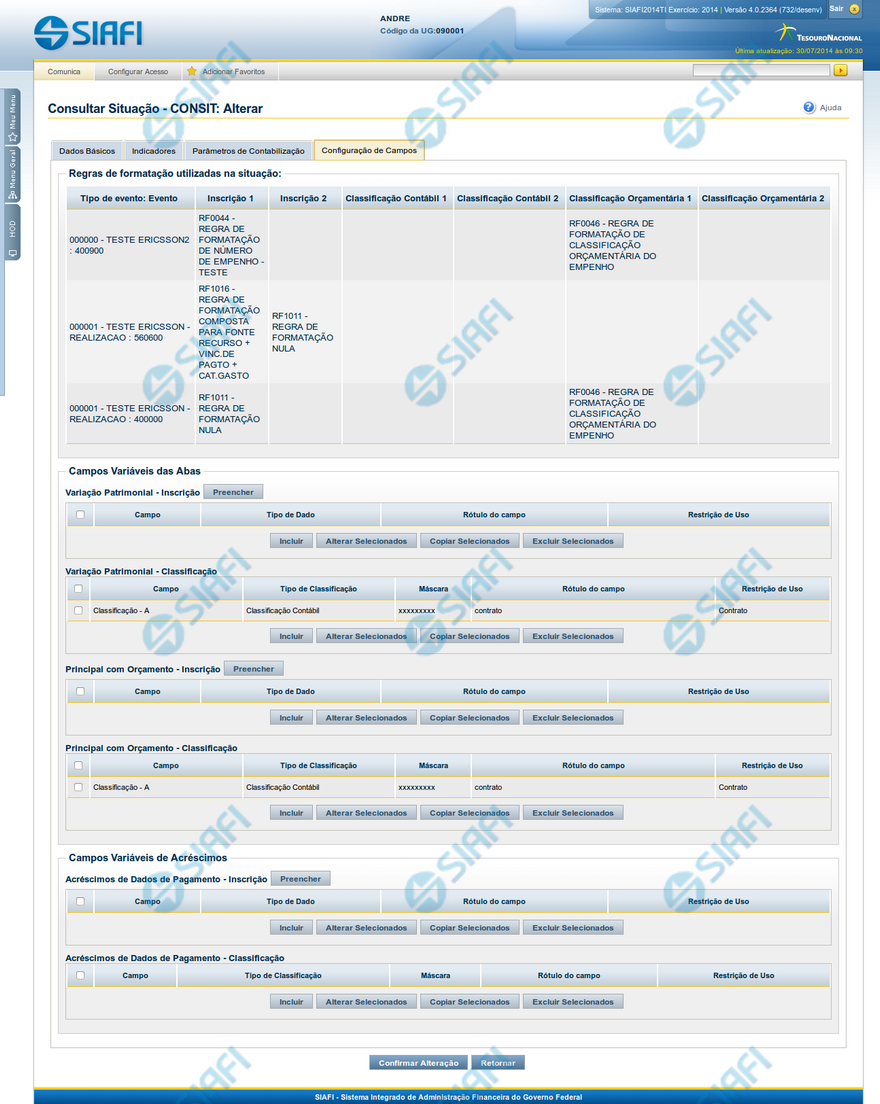Image resolution: width=880 pixels, height=1104 pixels.
Task: Click the Confirmar Alteração button
Action: [418, 1063]
